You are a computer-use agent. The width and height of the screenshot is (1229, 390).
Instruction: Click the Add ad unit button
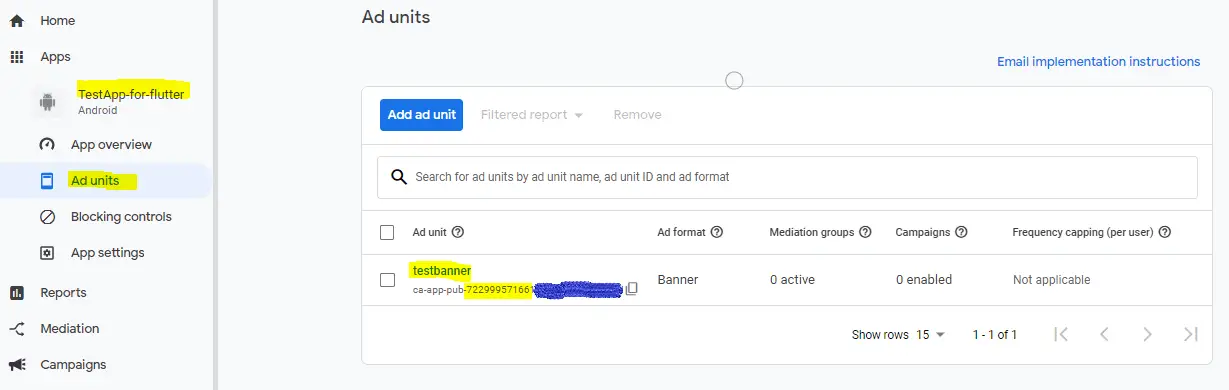(x=421, y=115)
